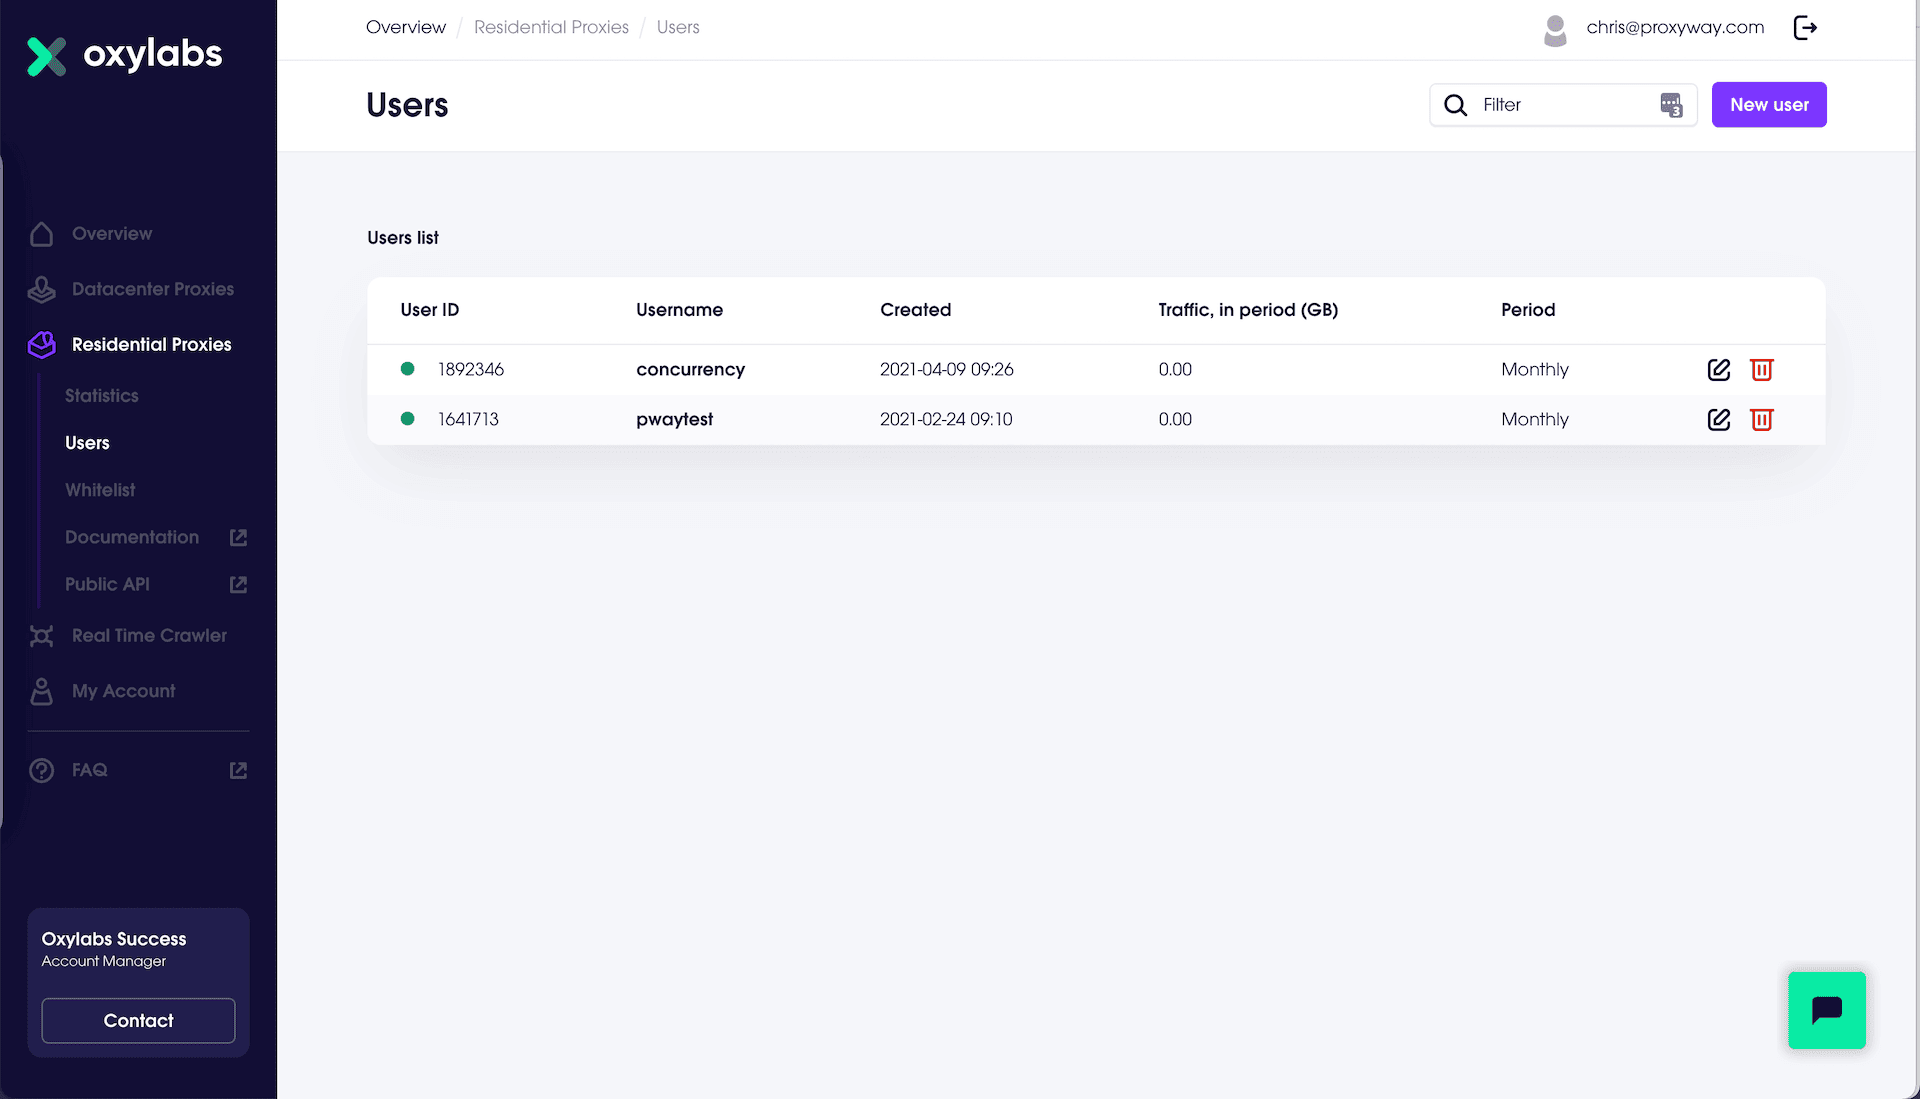Click user ID 1641713
The width and height of the screenshot is (1920, 1099).
(x=468, y=420)
